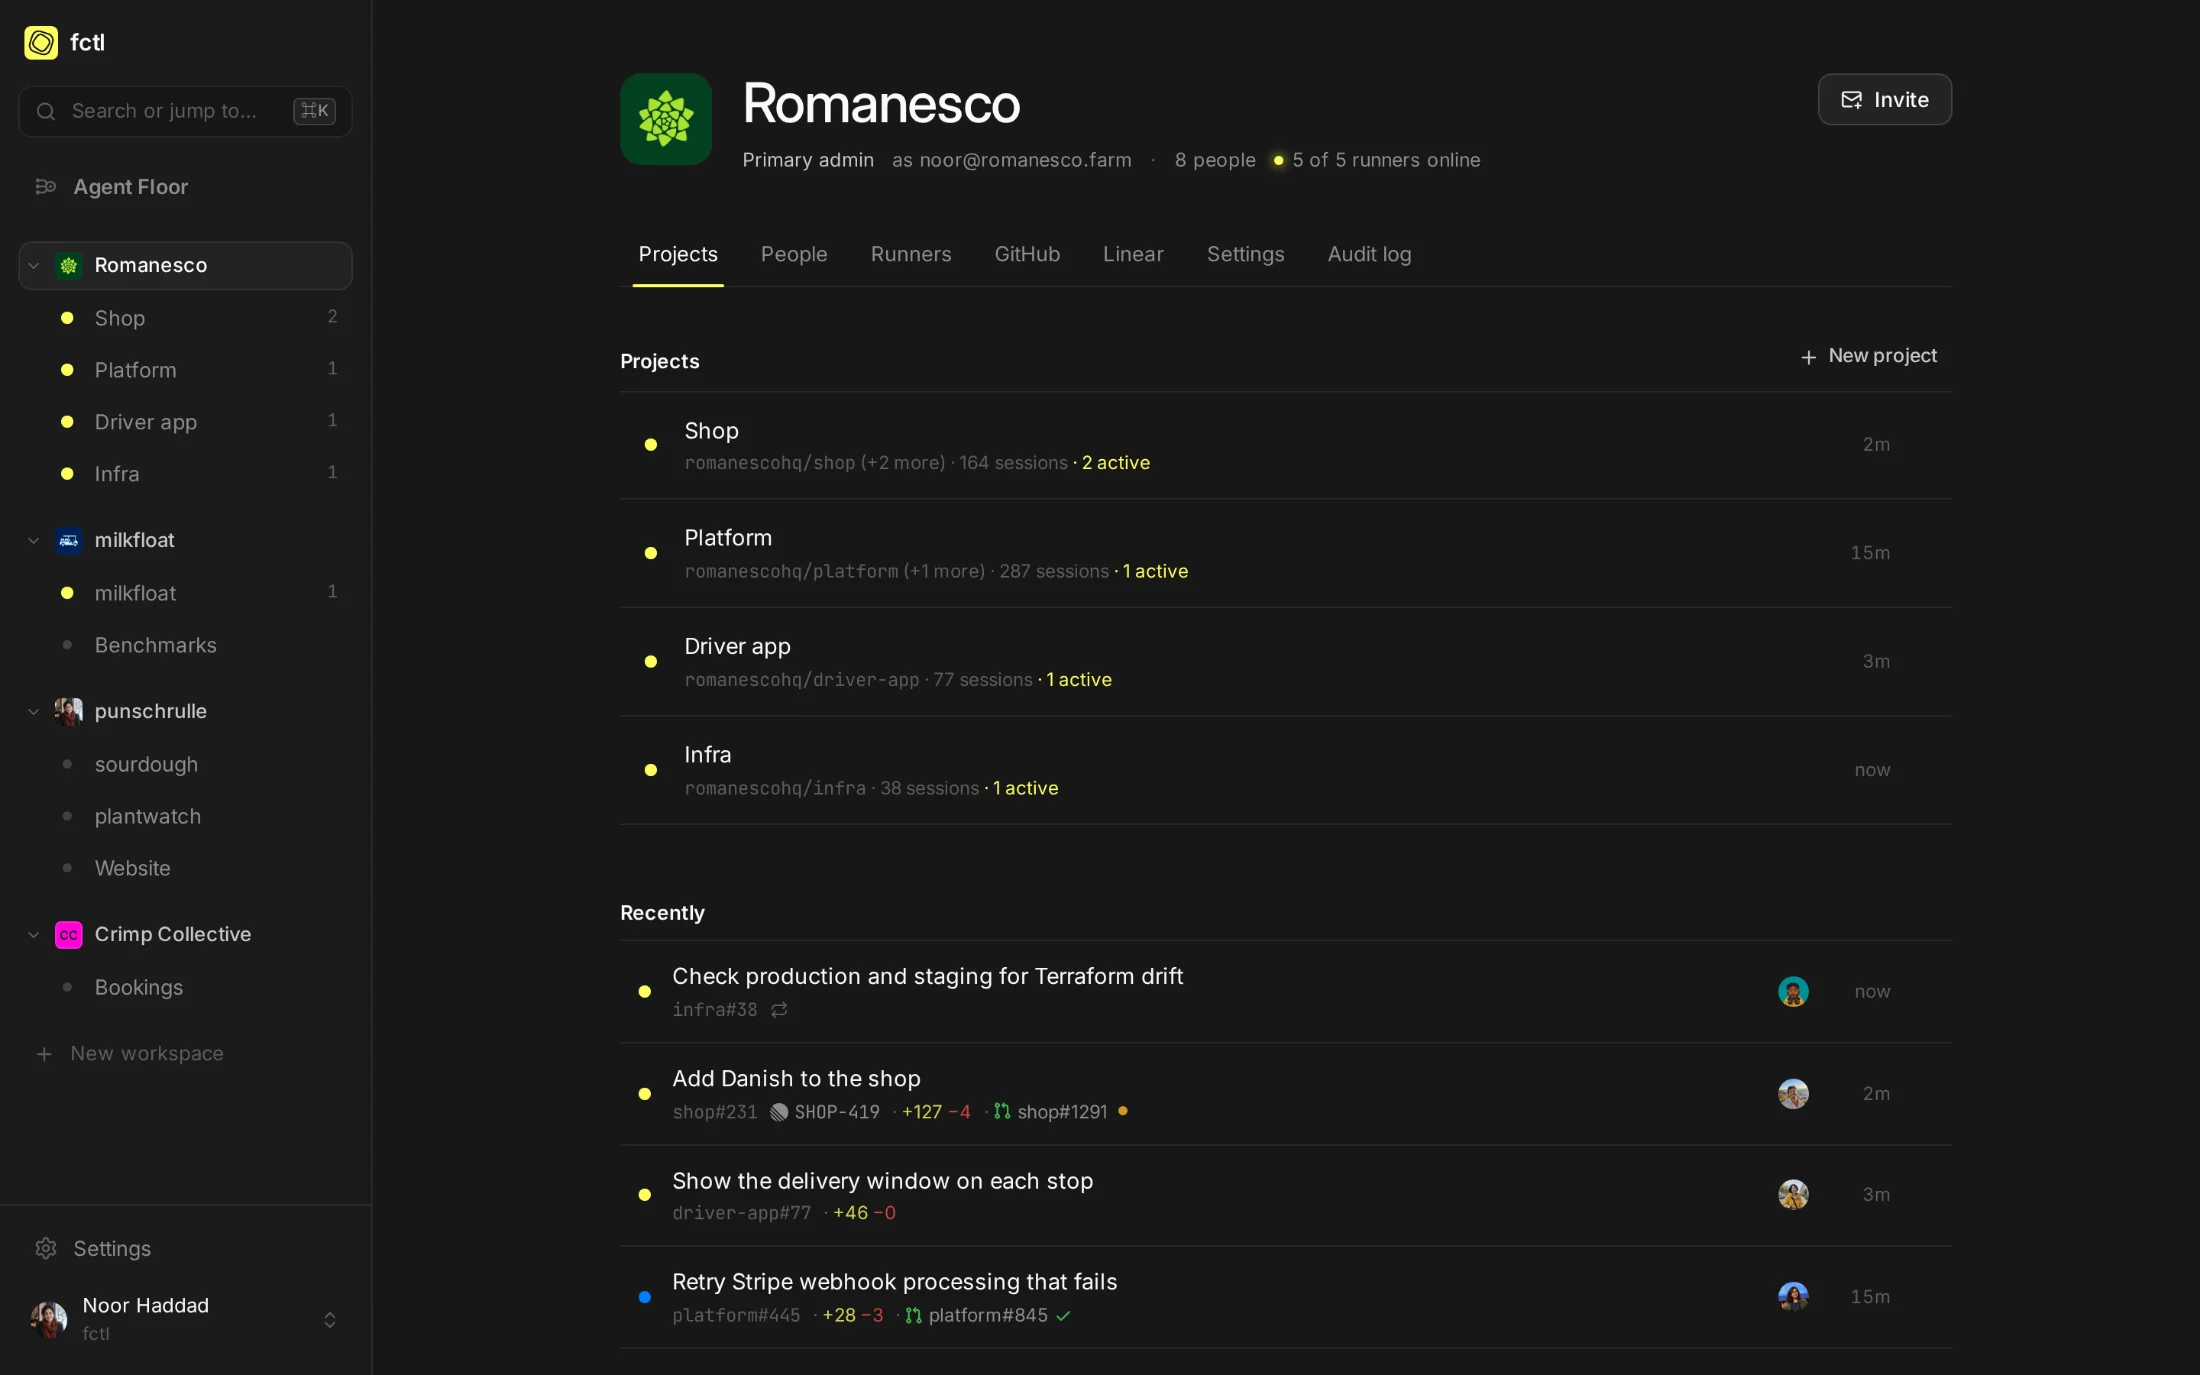Select plantwatch in the sidebar
Screen dimensions: 2200x1375
[185, 817]
